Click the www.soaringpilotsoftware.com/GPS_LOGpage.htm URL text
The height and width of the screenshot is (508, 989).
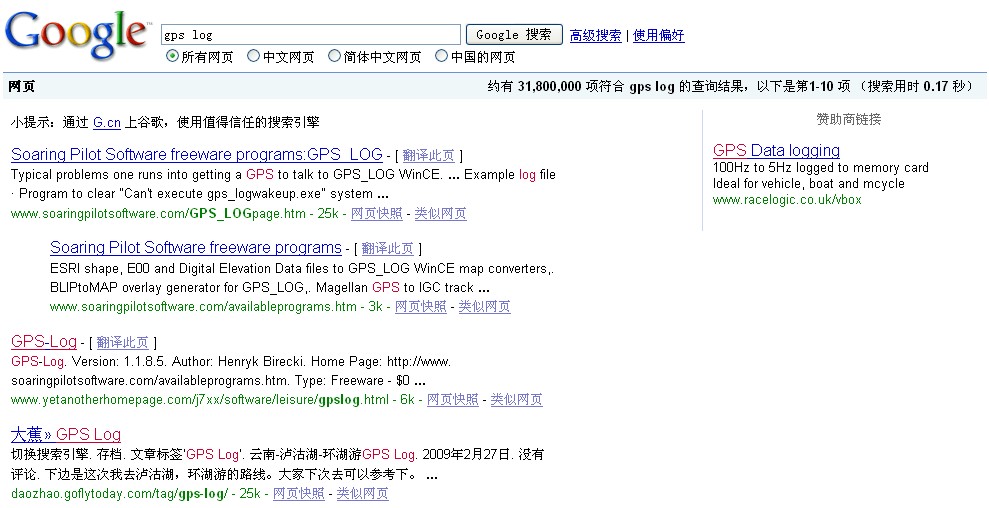coord(158,213)
